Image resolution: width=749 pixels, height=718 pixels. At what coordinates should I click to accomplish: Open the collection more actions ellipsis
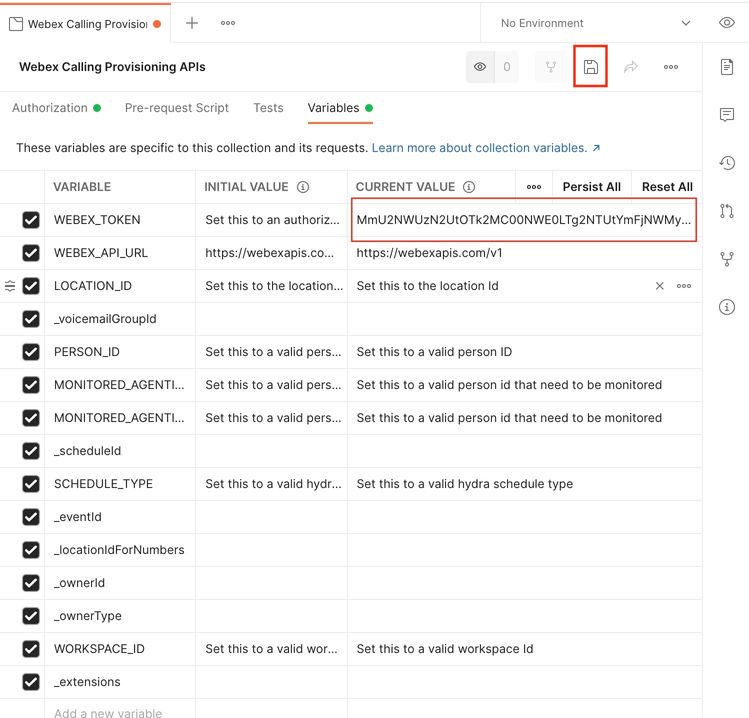pos(671,67)
